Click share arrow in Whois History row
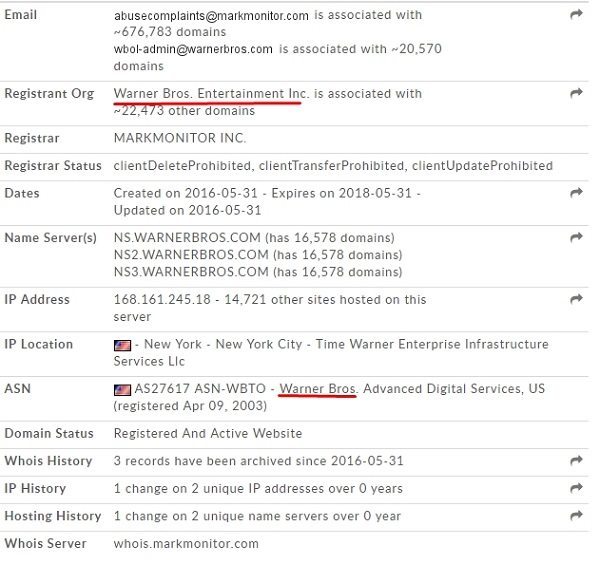 [576, 460]
